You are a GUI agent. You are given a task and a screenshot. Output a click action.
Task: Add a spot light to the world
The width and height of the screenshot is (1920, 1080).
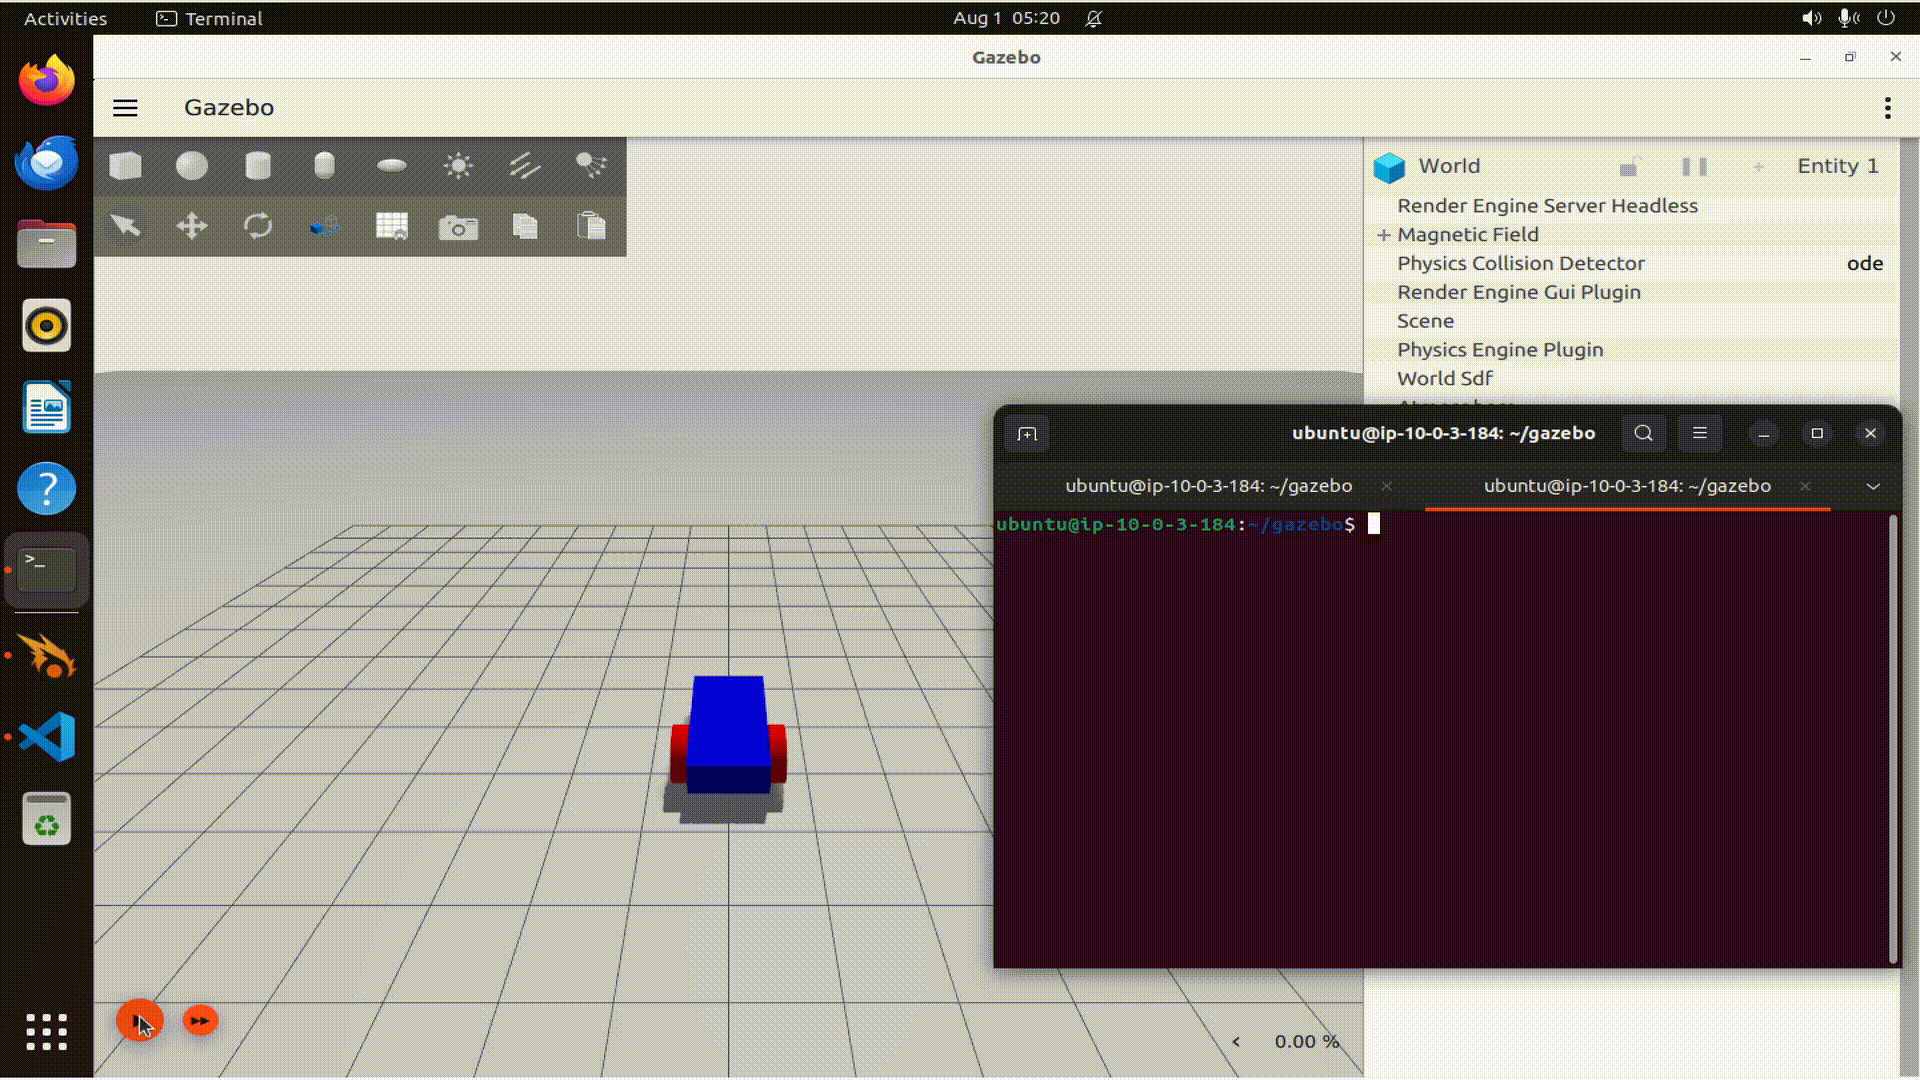(x=591, y=166)
